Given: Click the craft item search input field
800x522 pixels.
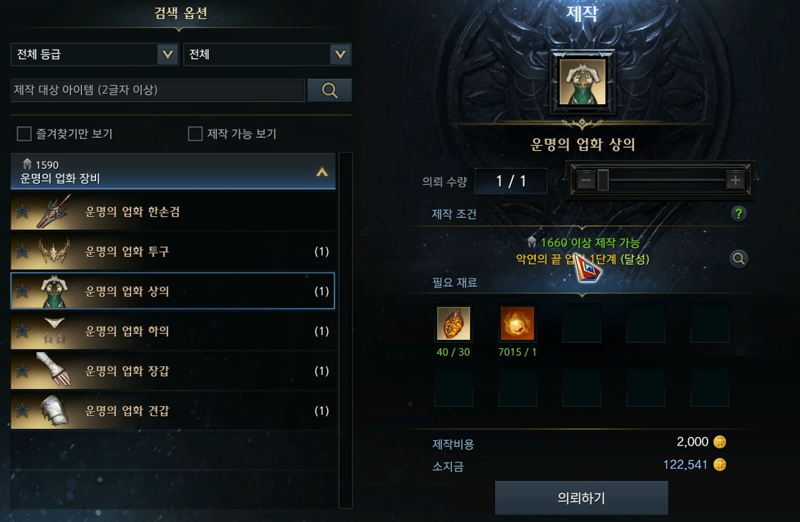Looking at the screenshot, I should (x=158, y=90).
